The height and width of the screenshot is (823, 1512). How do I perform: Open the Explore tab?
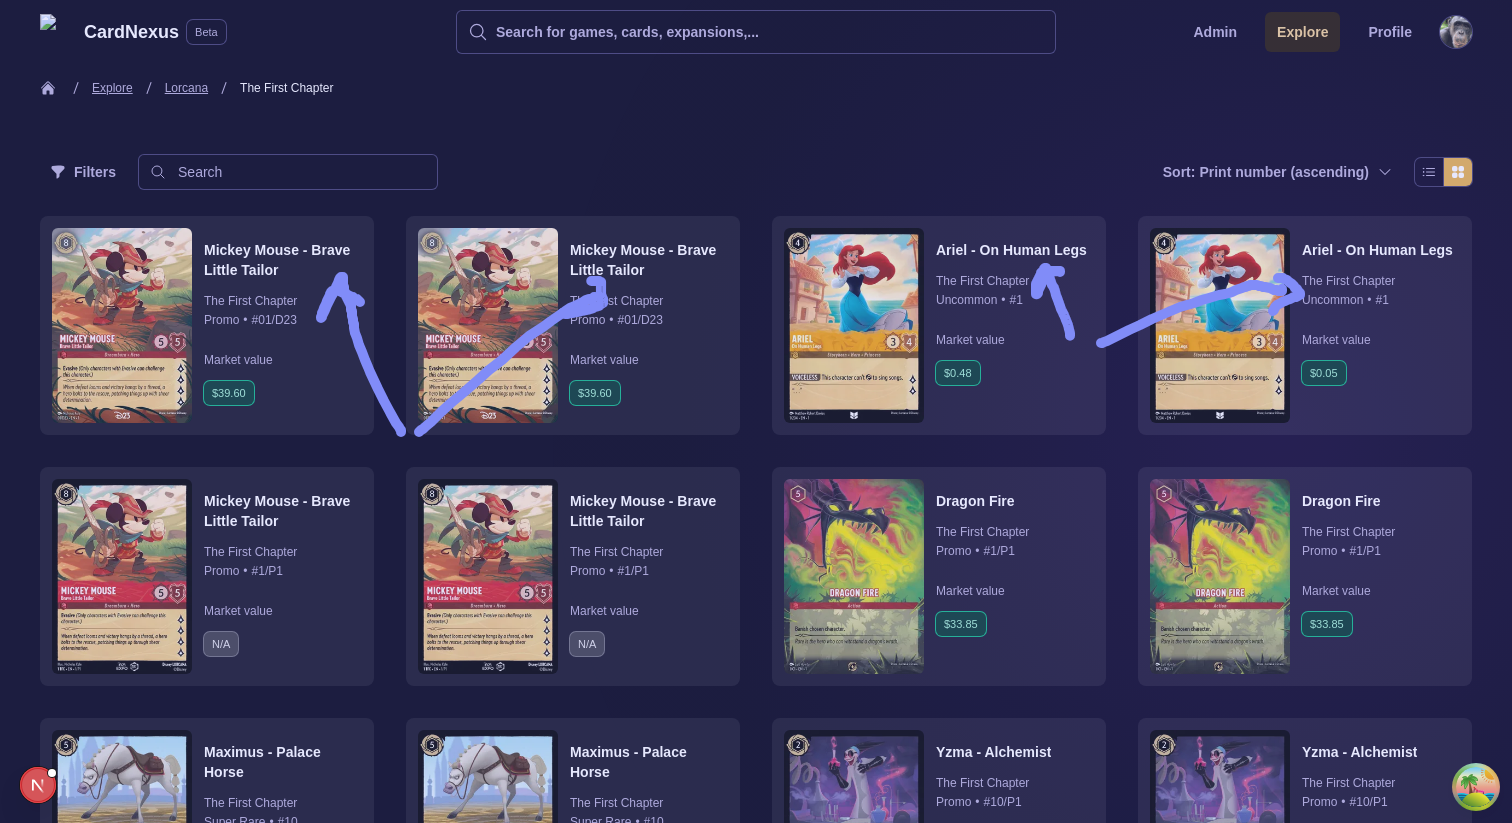pos(1302,32)
